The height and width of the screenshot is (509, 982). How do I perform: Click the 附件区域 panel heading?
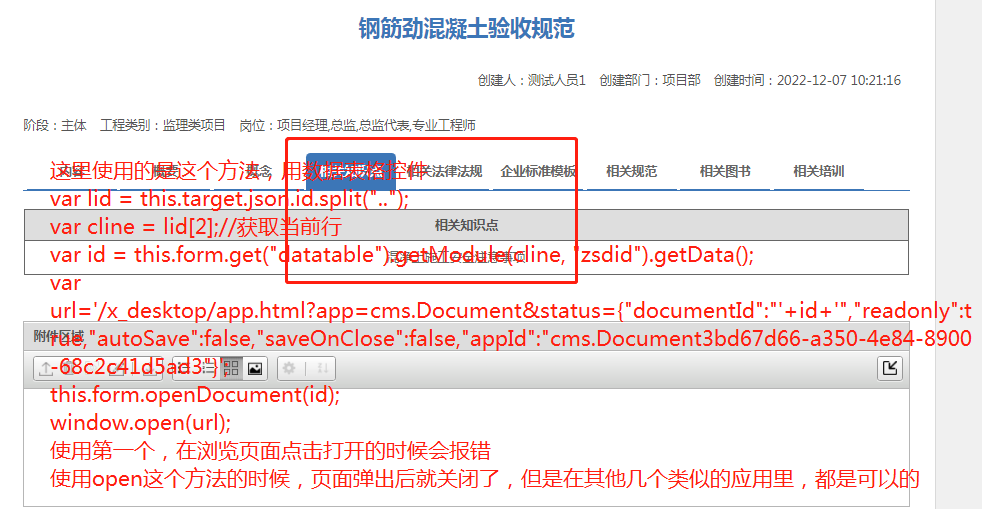tap(58, 336)
